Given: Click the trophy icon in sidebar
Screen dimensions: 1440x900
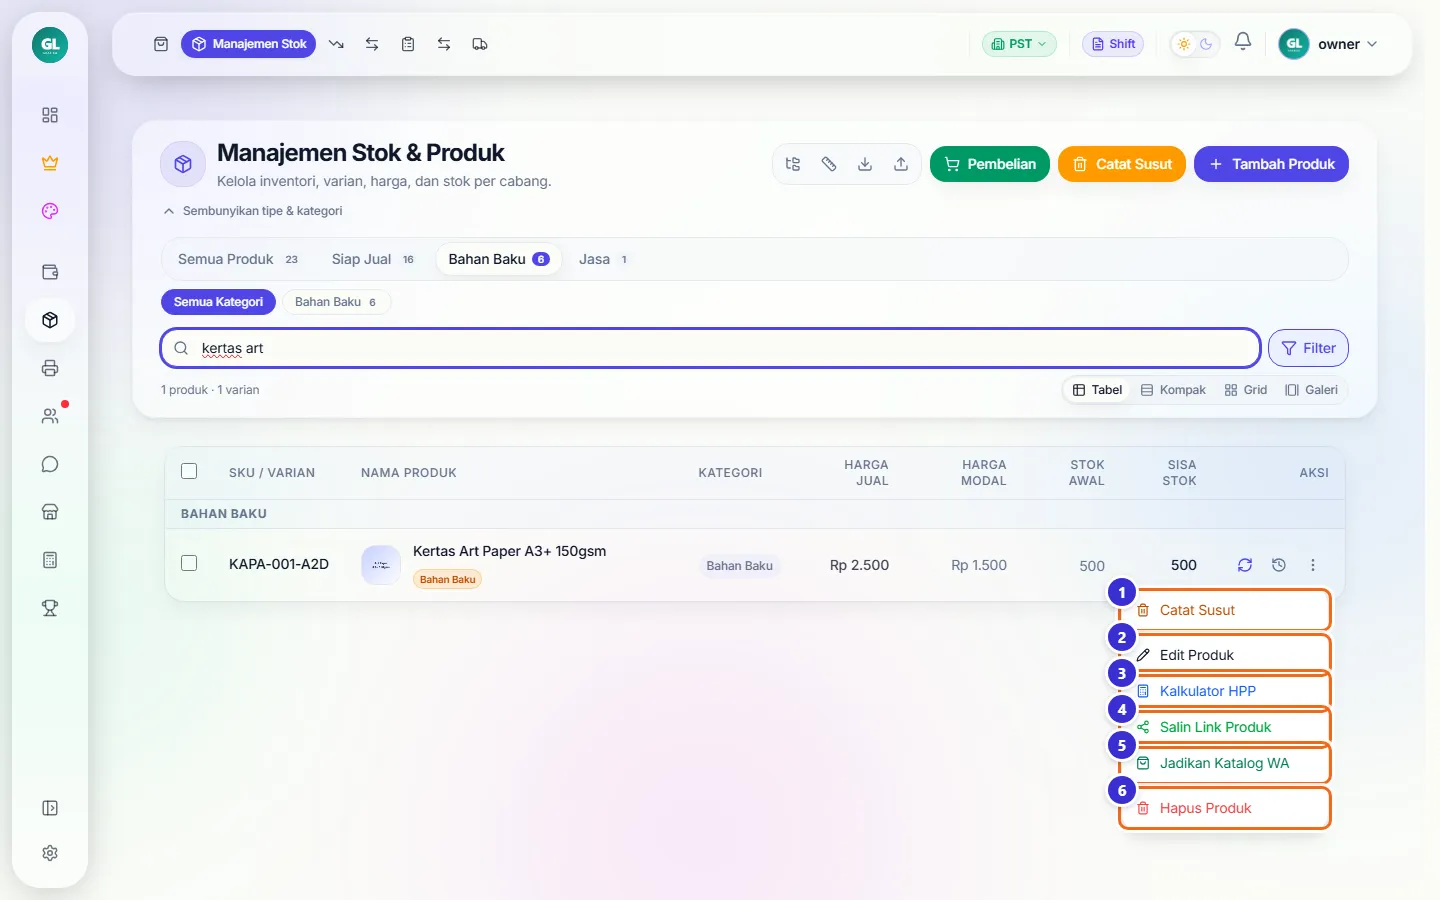Looking at the screenshot, I should [50, 608].
